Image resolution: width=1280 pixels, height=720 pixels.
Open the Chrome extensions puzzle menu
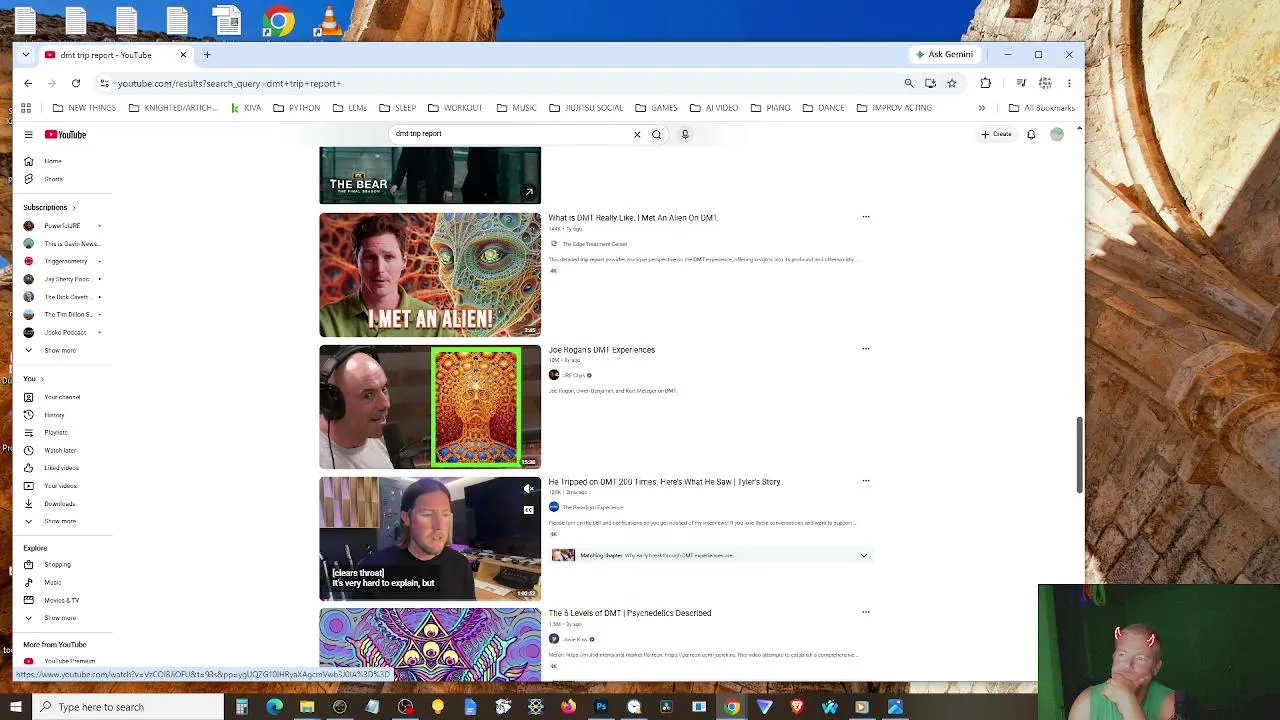(x=986, y=83)
